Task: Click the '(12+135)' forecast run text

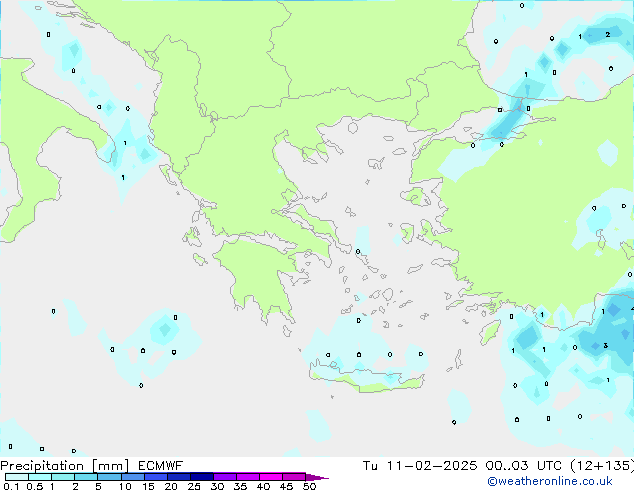Action: click(602, 466)
